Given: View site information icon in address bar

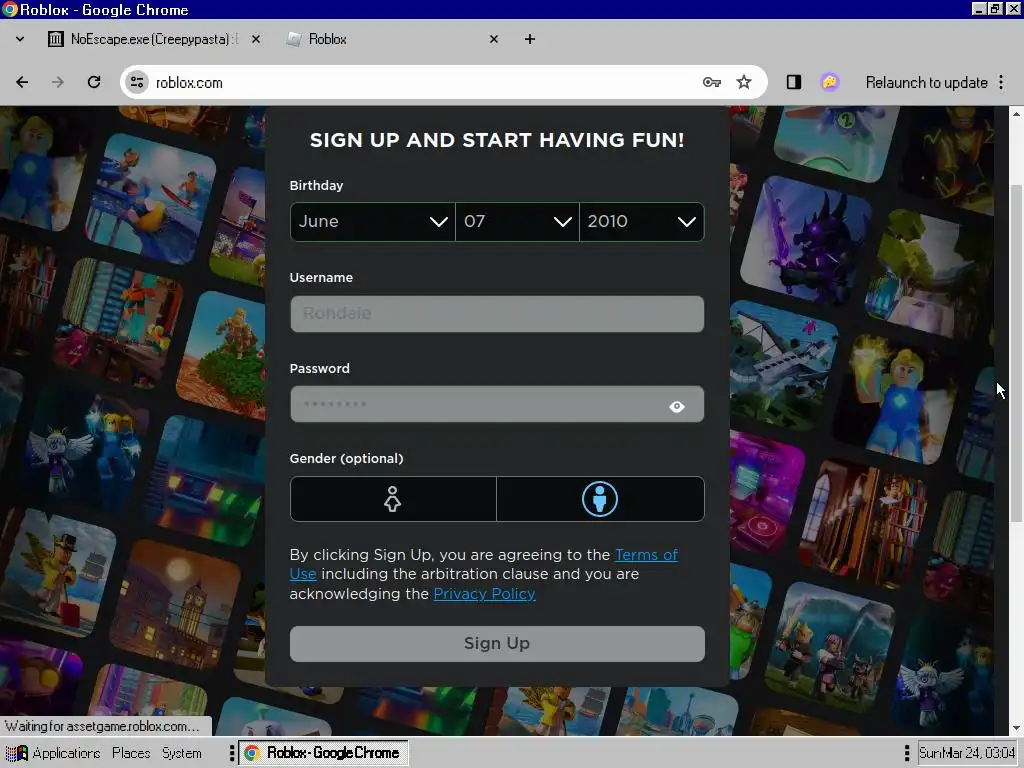Looking at the screenshot, I should coord(137,82).
